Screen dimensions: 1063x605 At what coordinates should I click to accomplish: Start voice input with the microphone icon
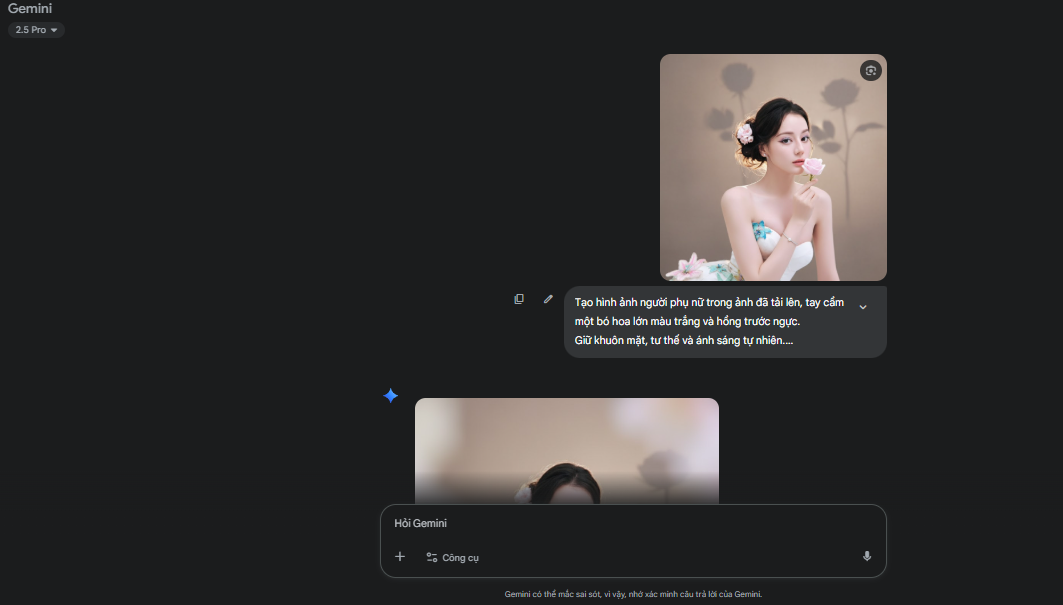point(866,557)
